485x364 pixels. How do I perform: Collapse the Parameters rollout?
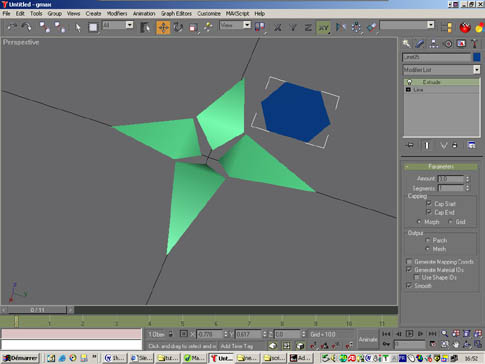pos(441,166)
